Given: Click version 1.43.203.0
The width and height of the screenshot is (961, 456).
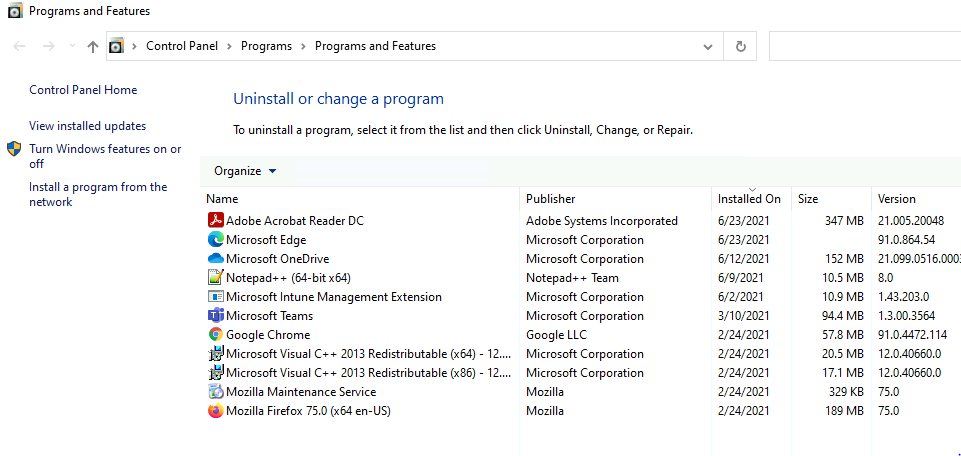Looking at the screenshot, I should pos(903,297).
